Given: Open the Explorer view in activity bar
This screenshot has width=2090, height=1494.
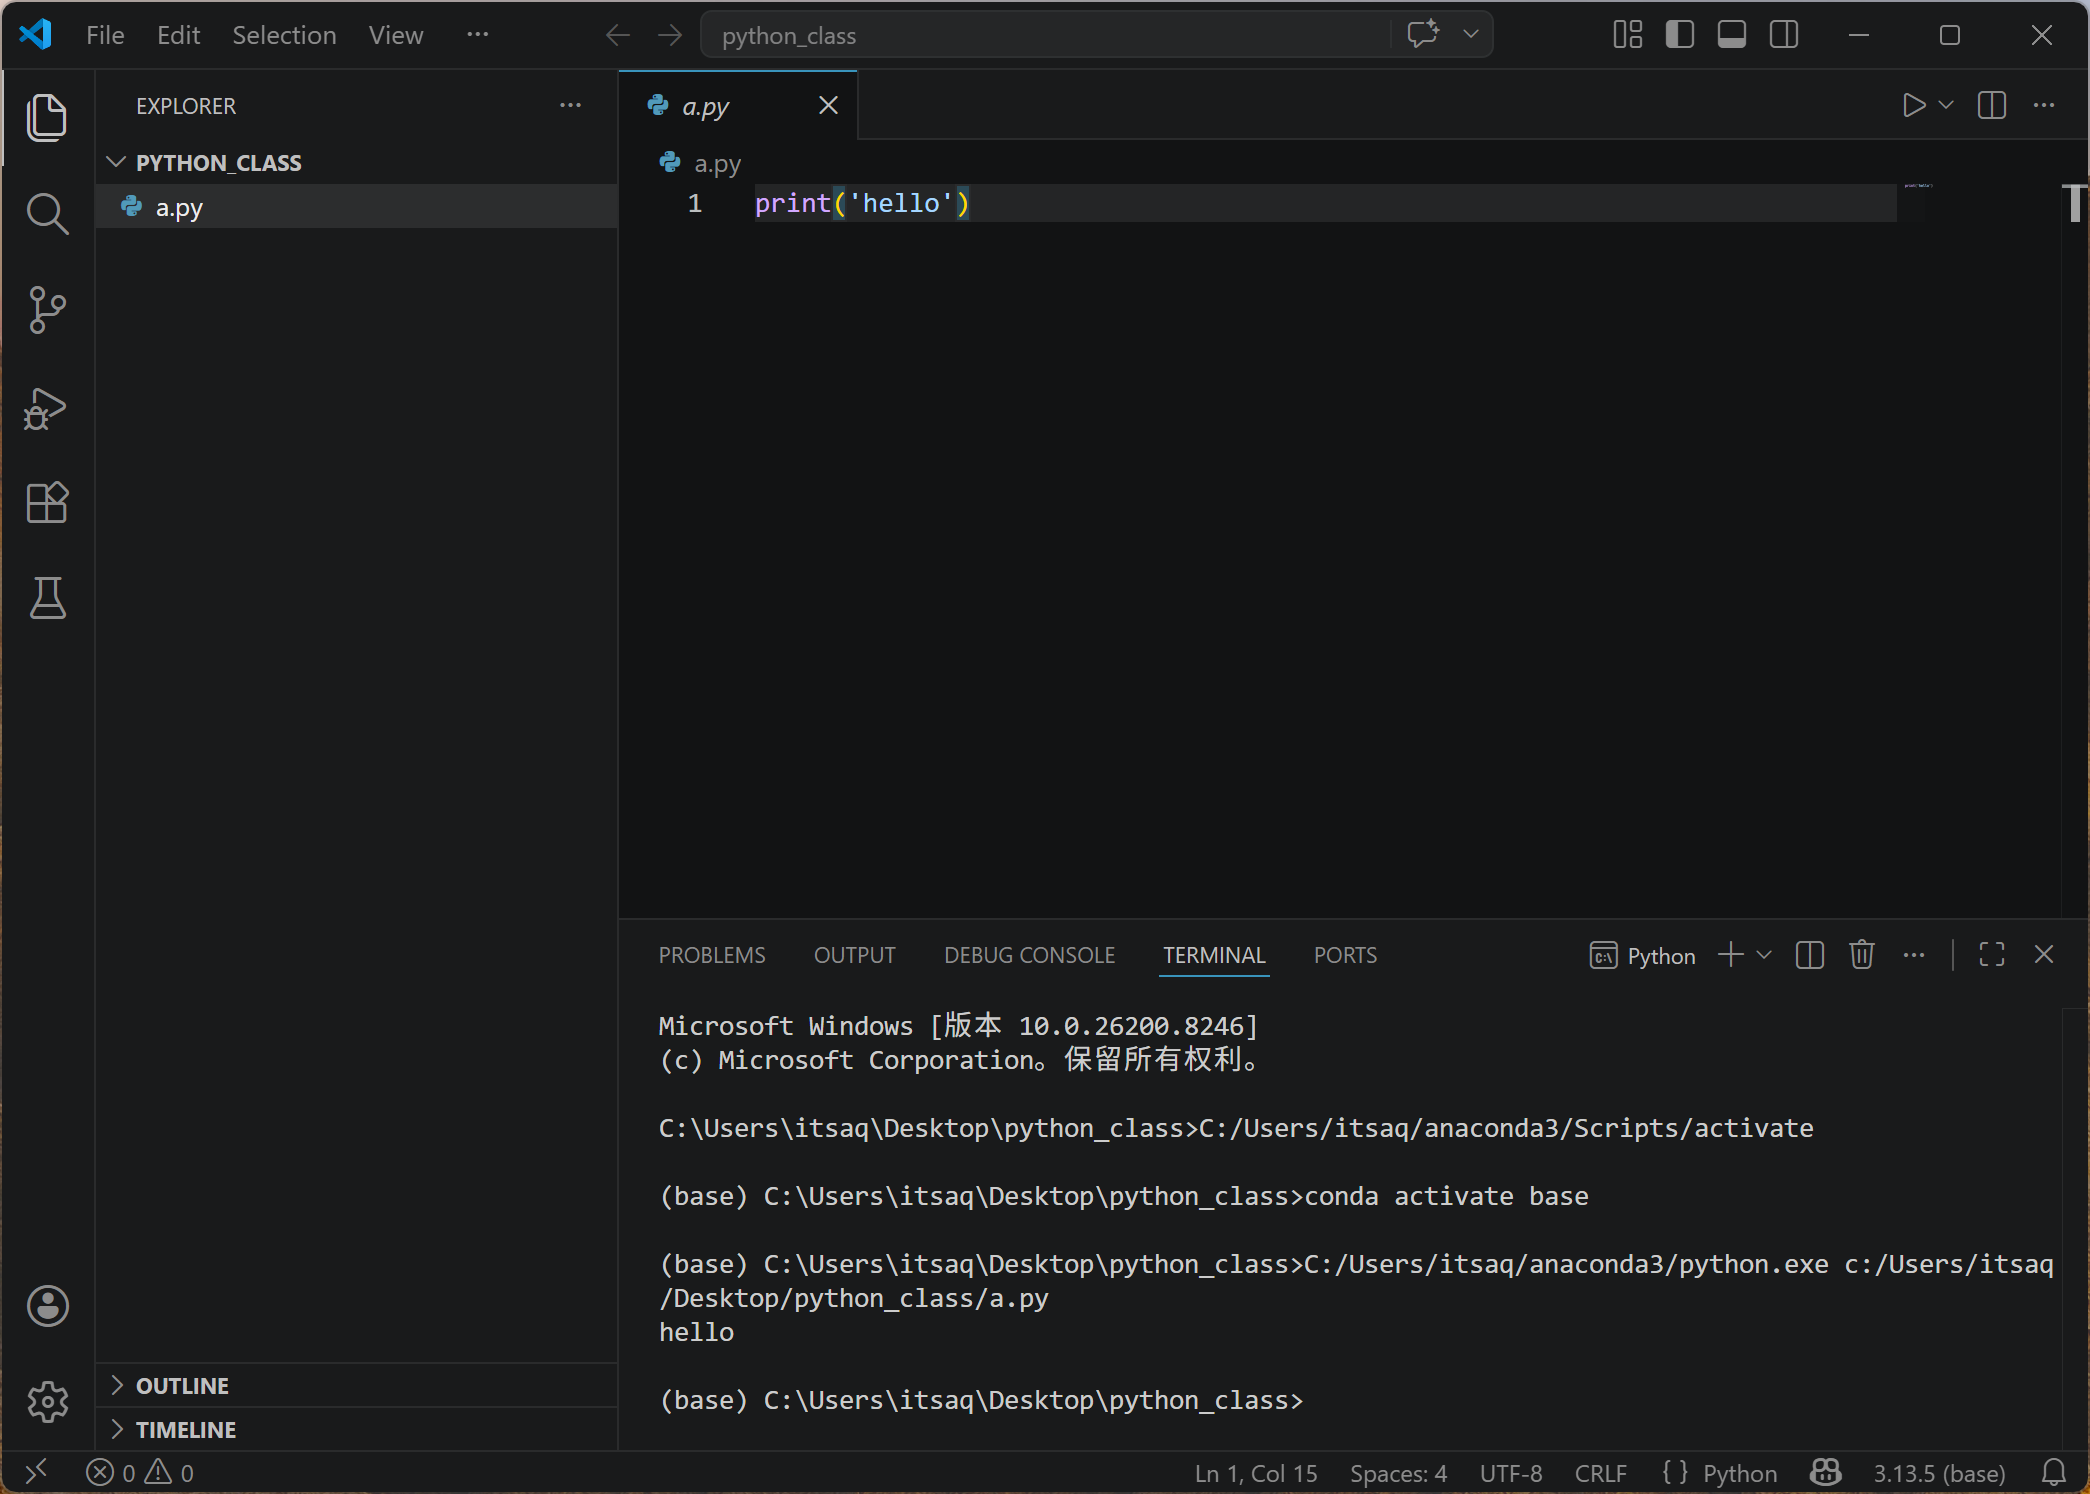Looking at the screenshot, I should 47,118.
